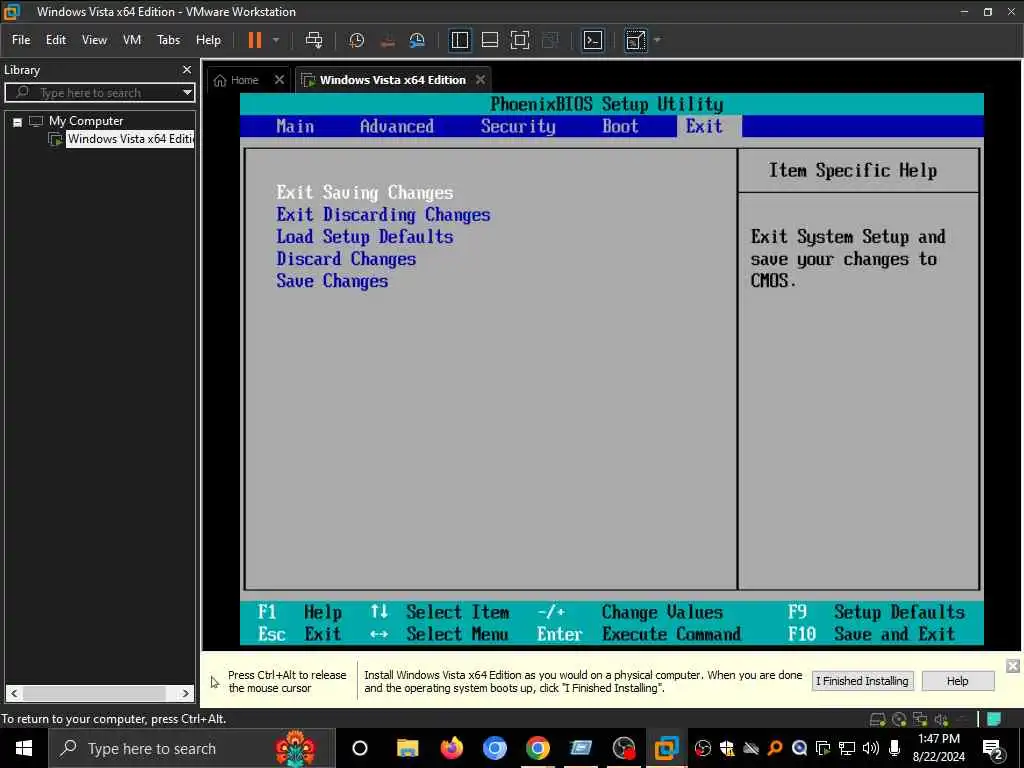1024x768 pixels.
Task: Open the stretch mode dropdown arrow
Action: point(657,40)
